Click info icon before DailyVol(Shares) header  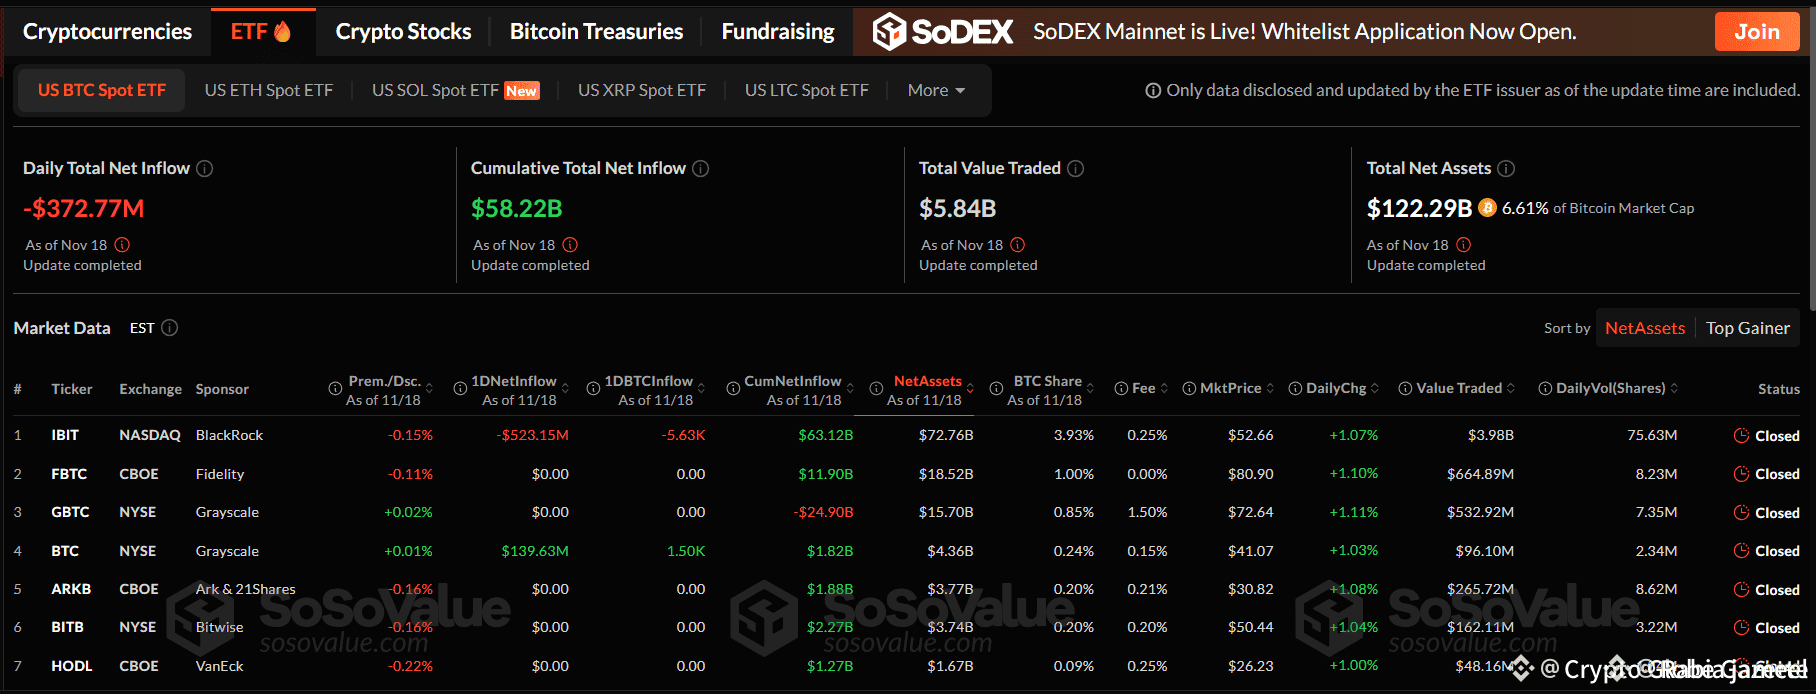pyautogui.click(x=1545, y=389)
